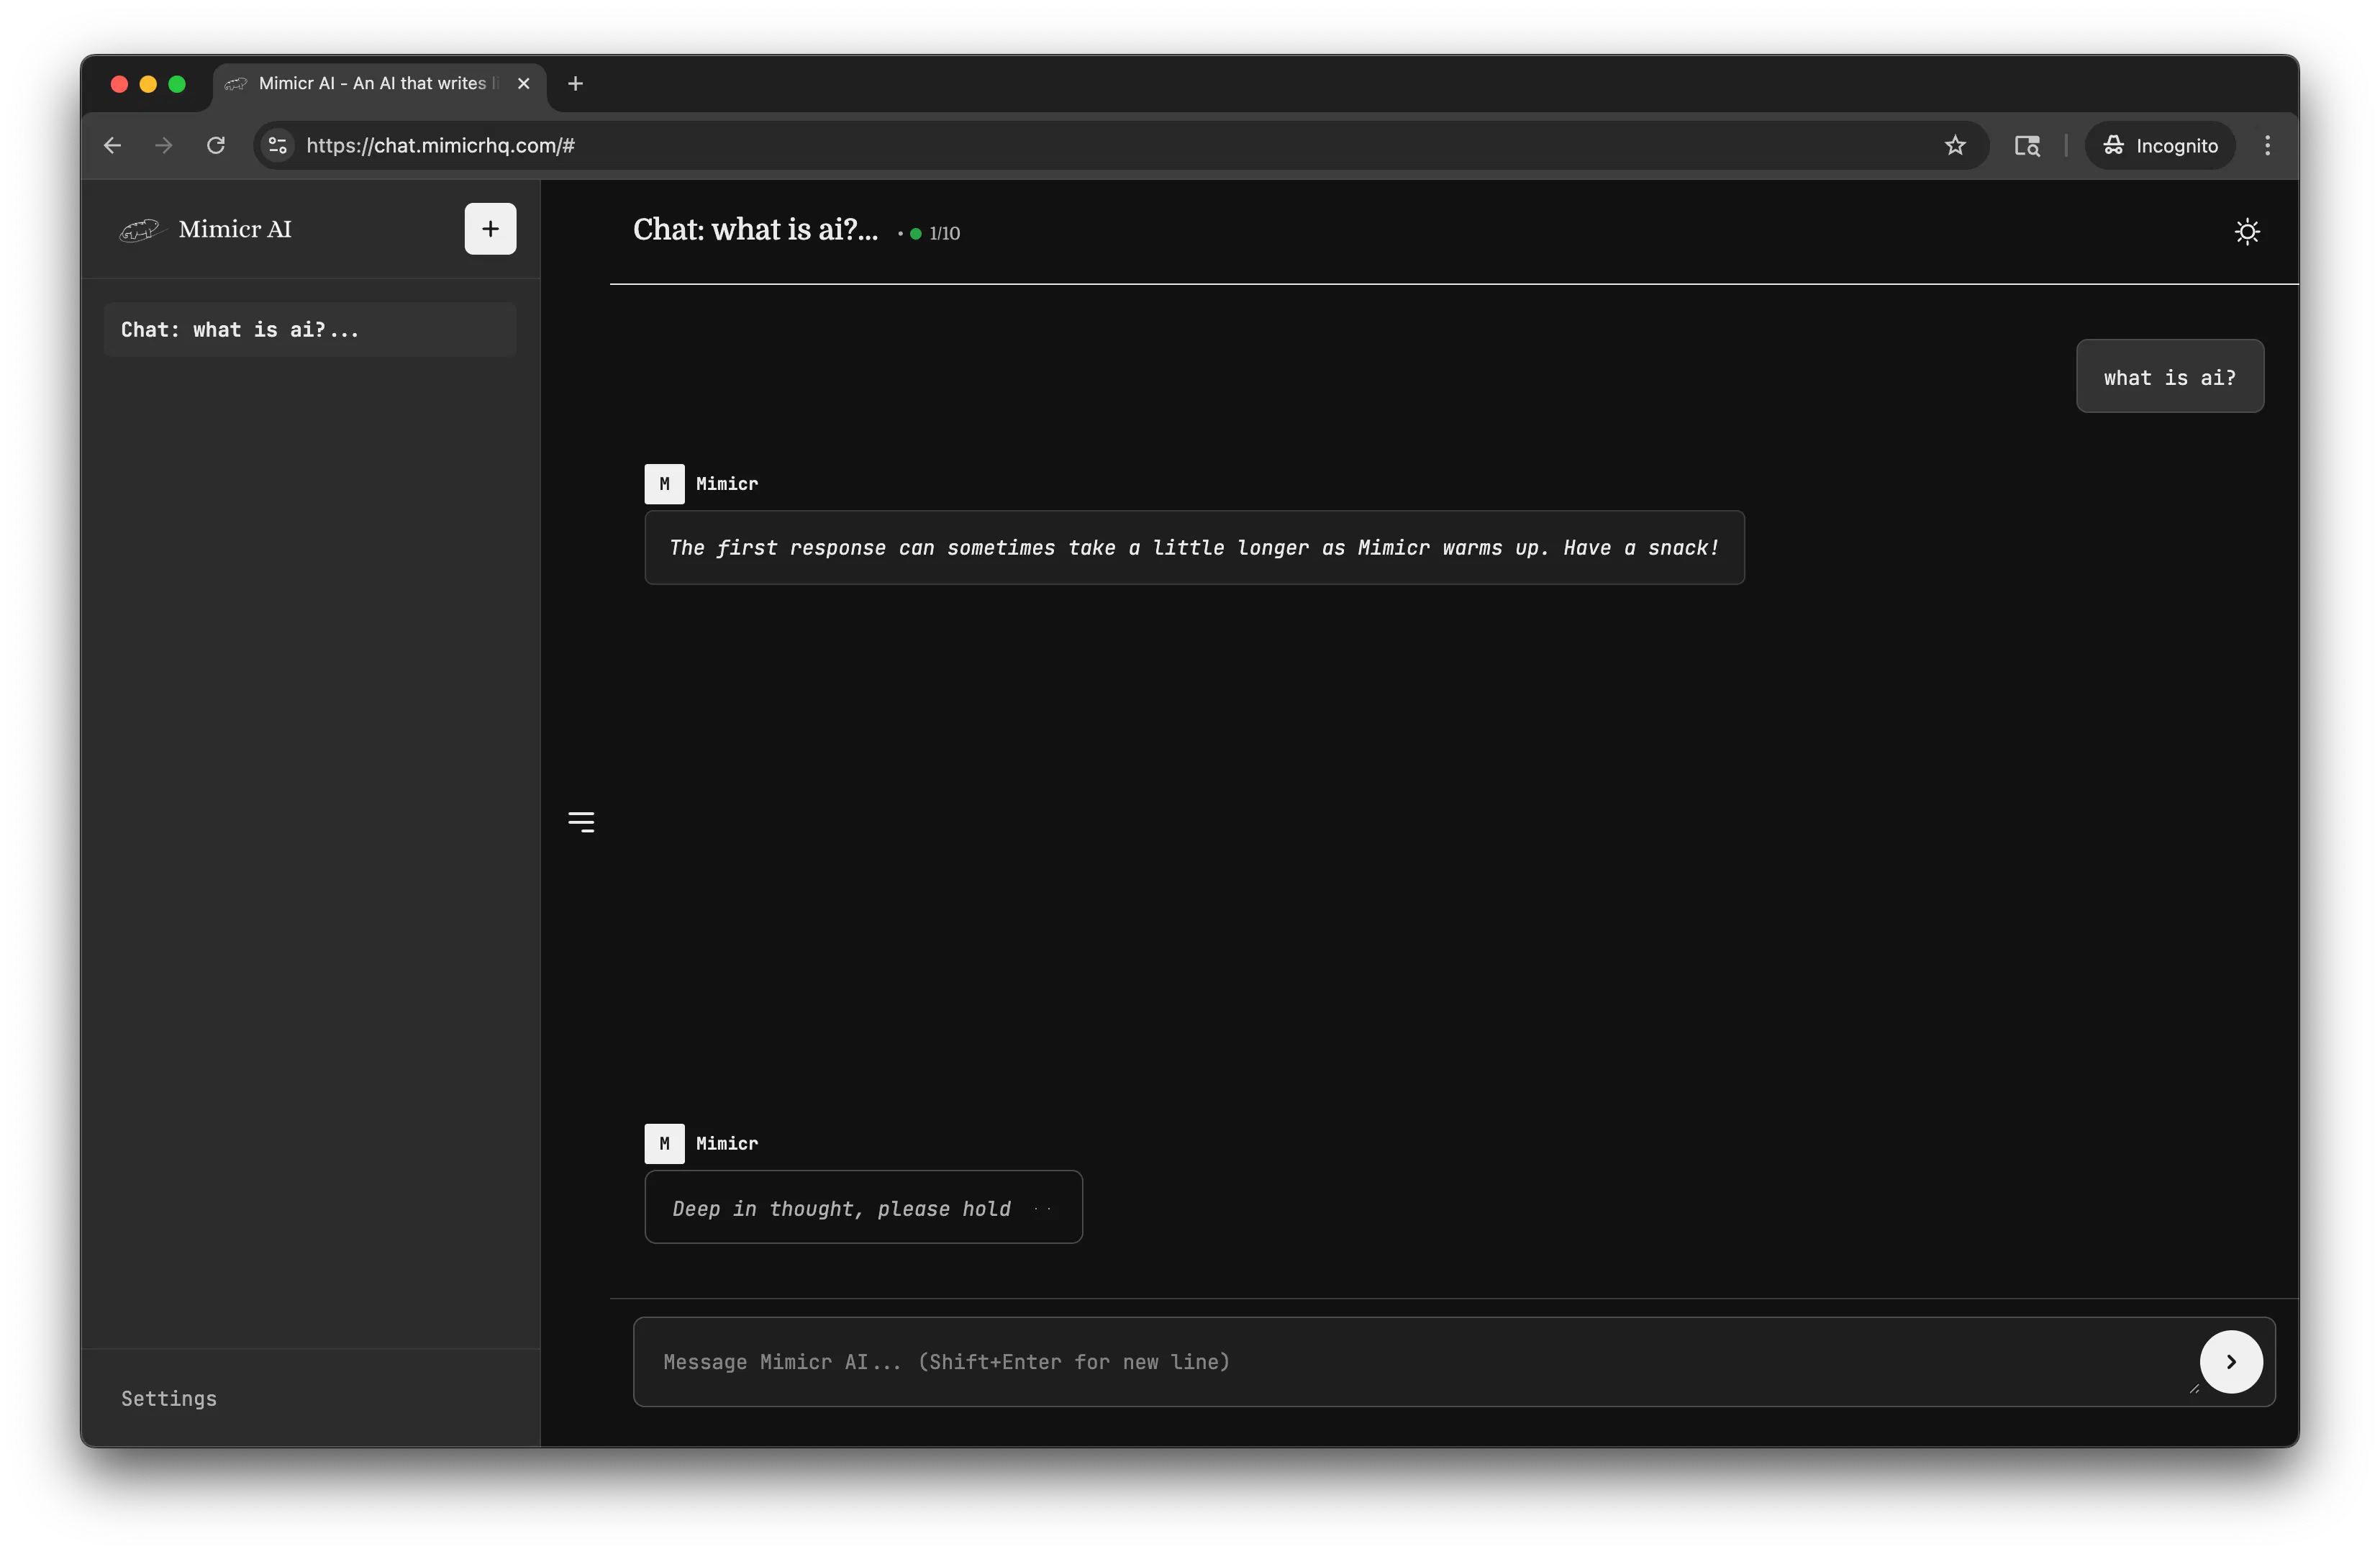The height and width of the screenshot is (1554, 2380).
Task: Start a new chat with plus button
Action: tap(490, 229)
